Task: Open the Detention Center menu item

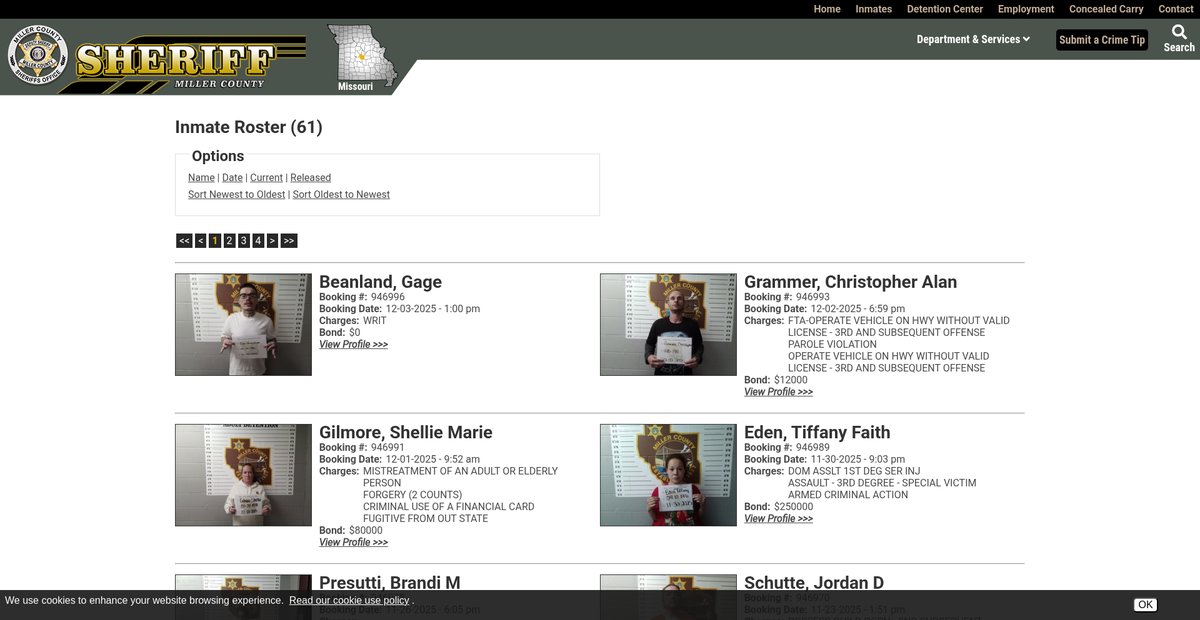Action: point(944,9)
